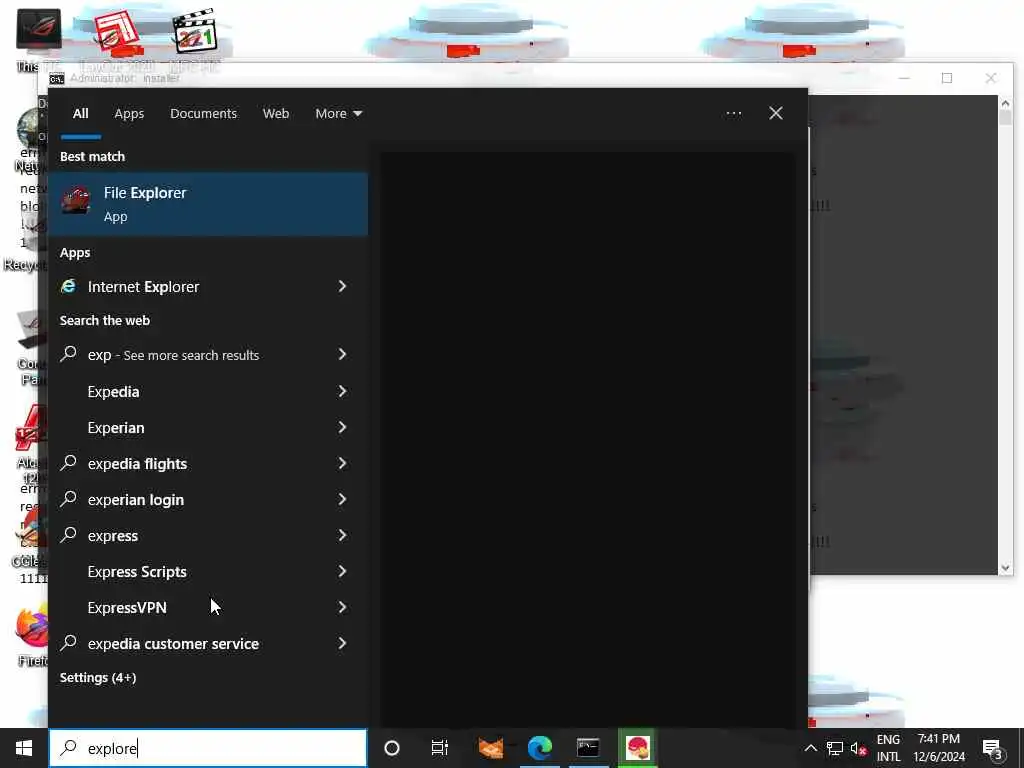Select 'Expedia' web suggestion text
Viewport: 1024px width, 768px height.
pyautogui.click(x=114, y=392)
